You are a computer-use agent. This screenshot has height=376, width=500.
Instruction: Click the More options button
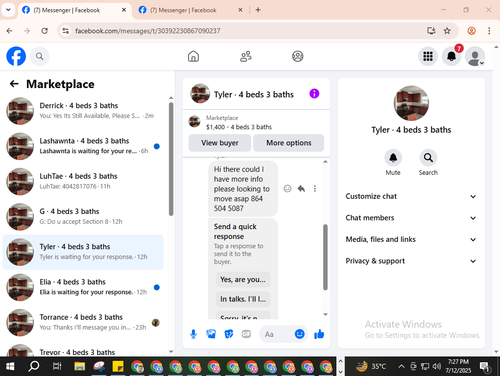coord(289,143)
